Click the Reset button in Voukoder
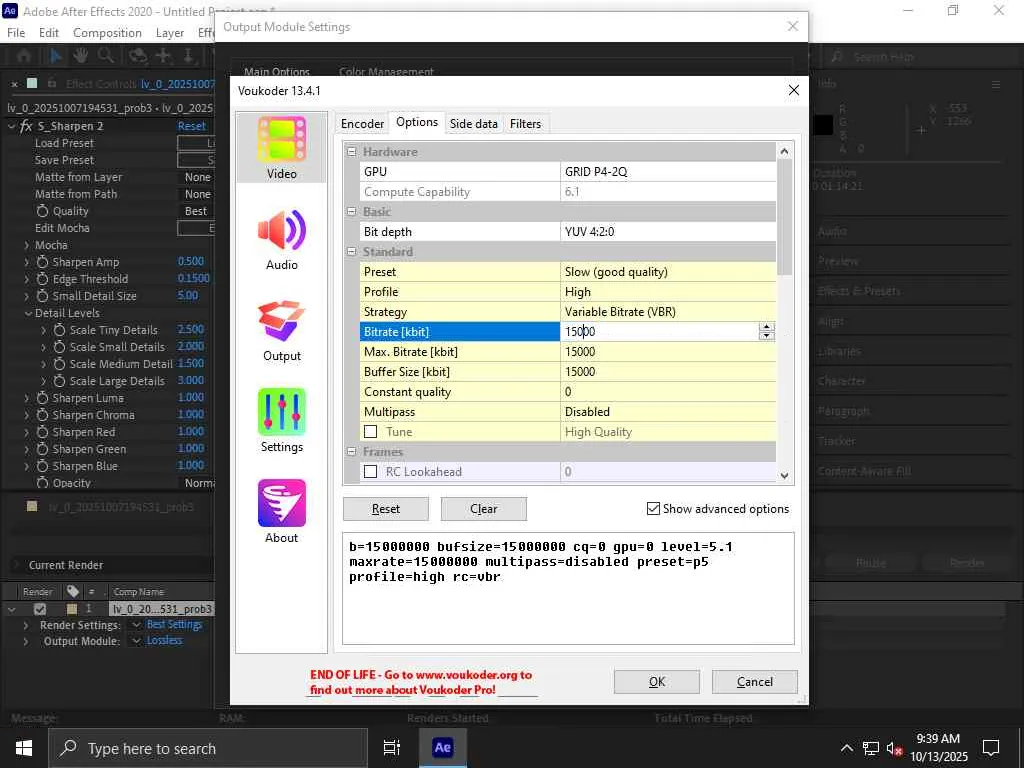Viewport: 1024px width, 768px height. tap(386, 509)
